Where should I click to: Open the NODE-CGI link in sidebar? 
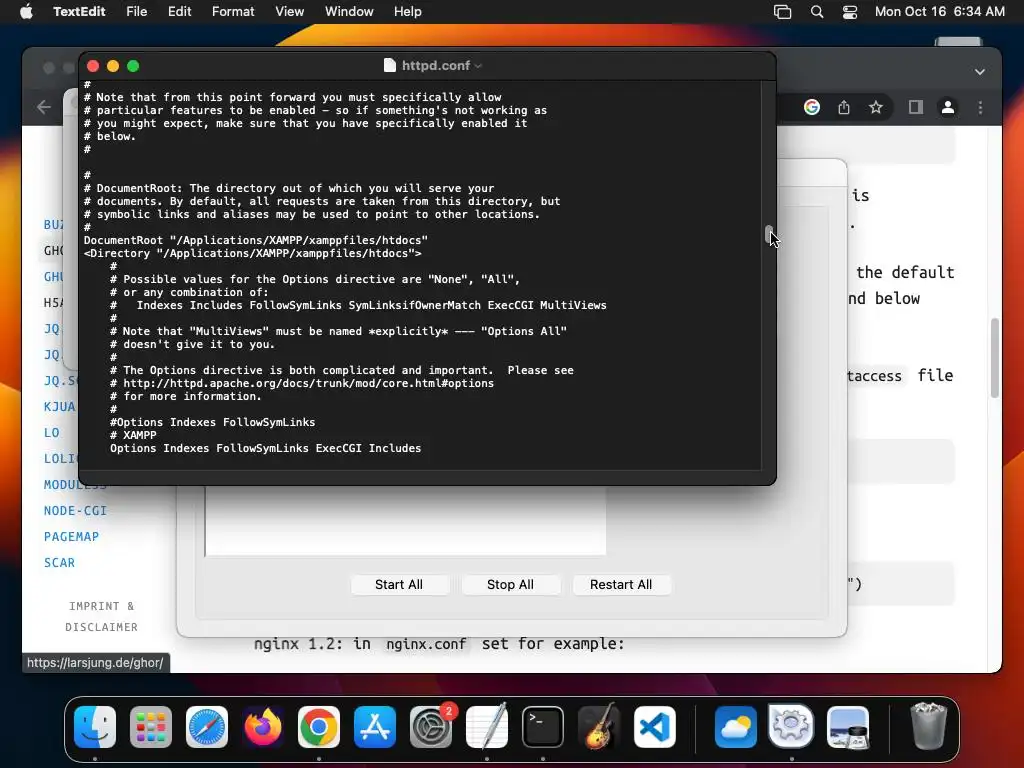75,511
